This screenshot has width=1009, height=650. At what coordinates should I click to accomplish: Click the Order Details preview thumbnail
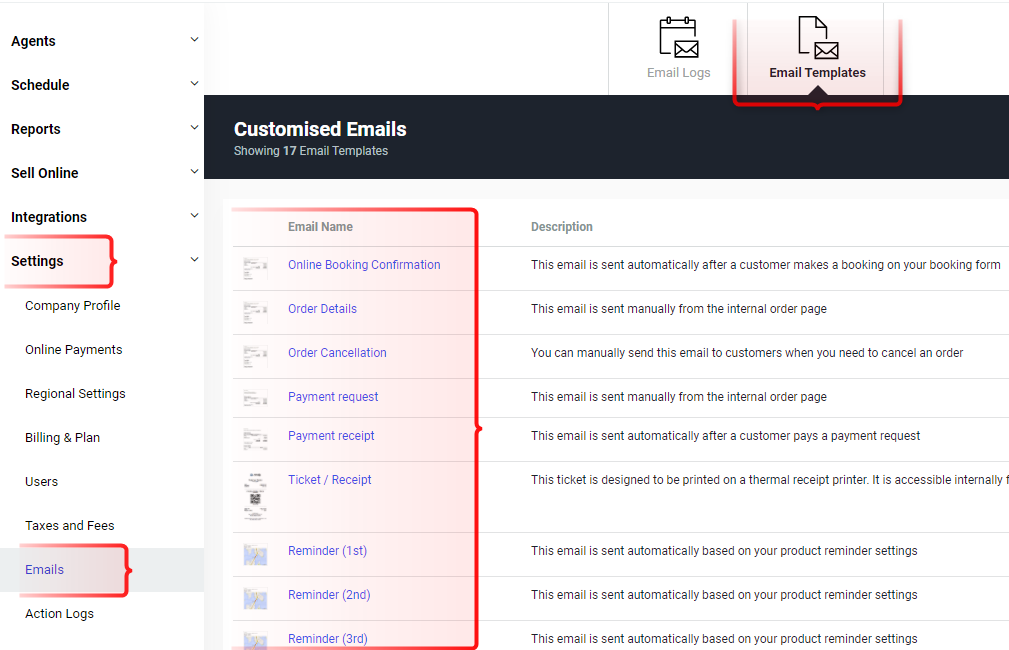pos(255,313)
